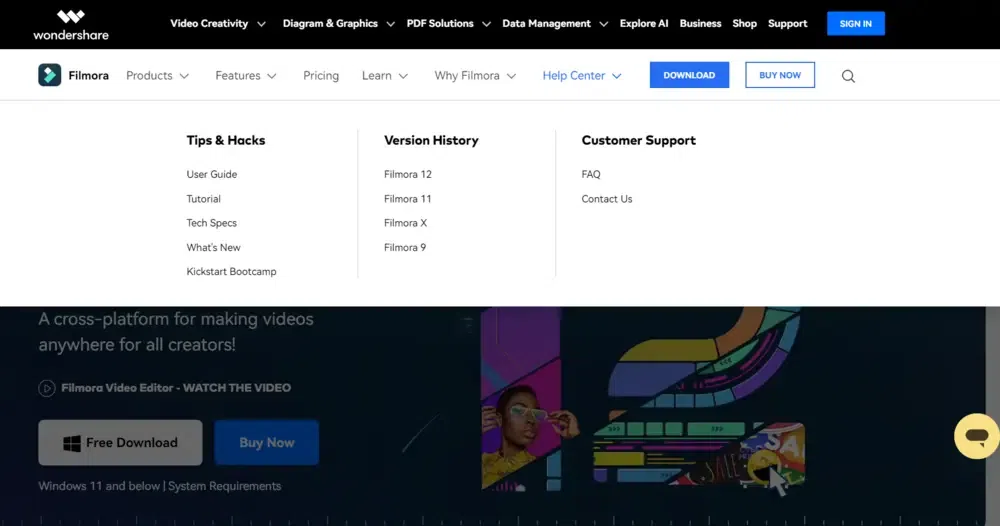Open the Pricing page
This screenshot has height=526, width=1000.
[x=321, y=75]
